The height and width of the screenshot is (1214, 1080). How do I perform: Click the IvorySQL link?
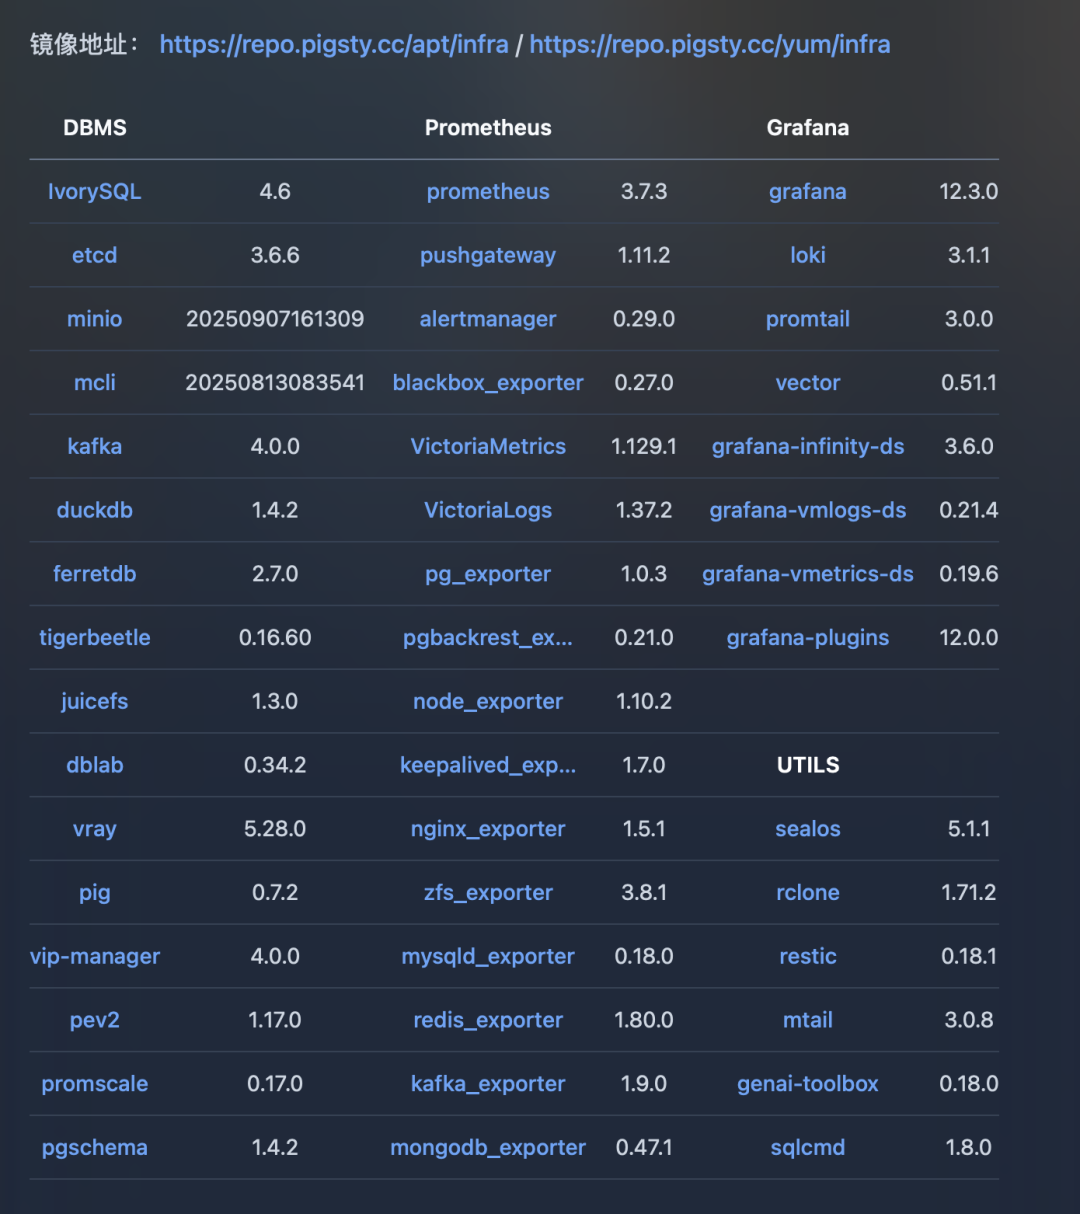pyautogui.click(x=95, y=192)
